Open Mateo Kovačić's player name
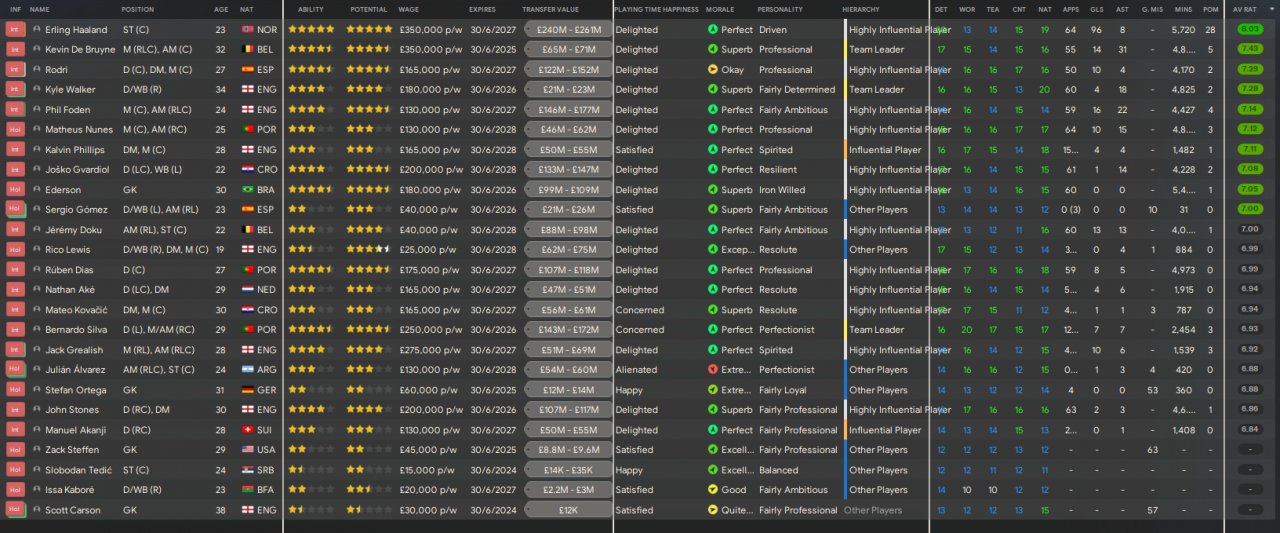Screen dimensions: 1280x533 point(77,310)
